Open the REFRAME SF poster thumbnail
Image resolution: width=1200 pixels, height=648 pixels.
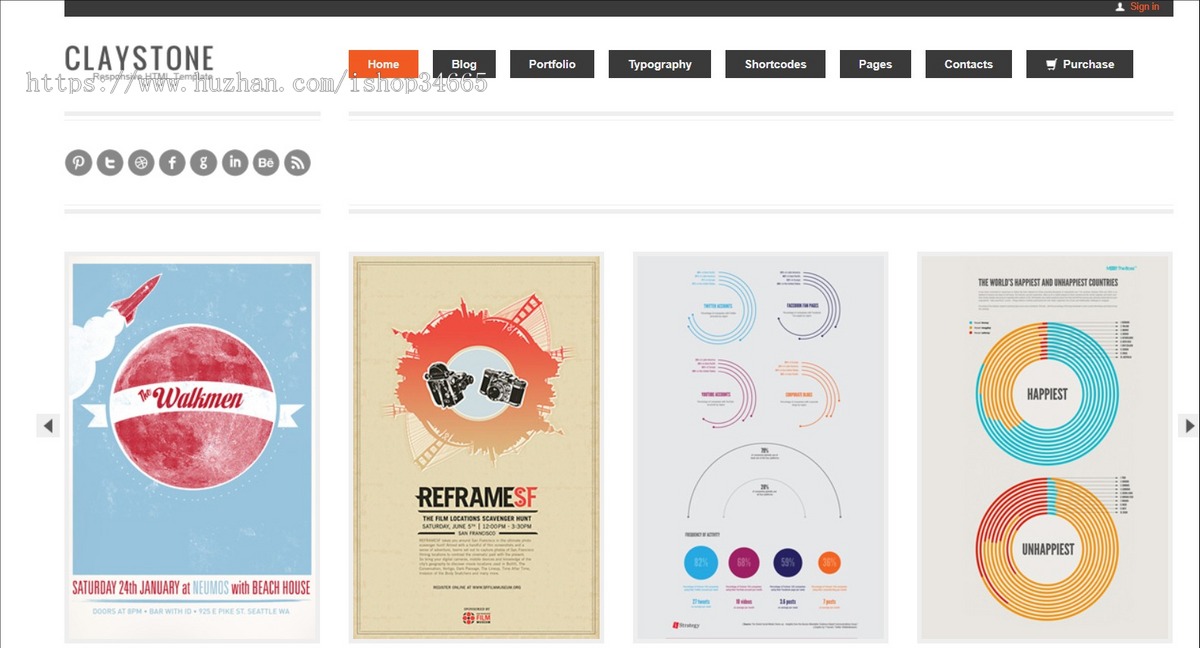(x=476, y=447)
